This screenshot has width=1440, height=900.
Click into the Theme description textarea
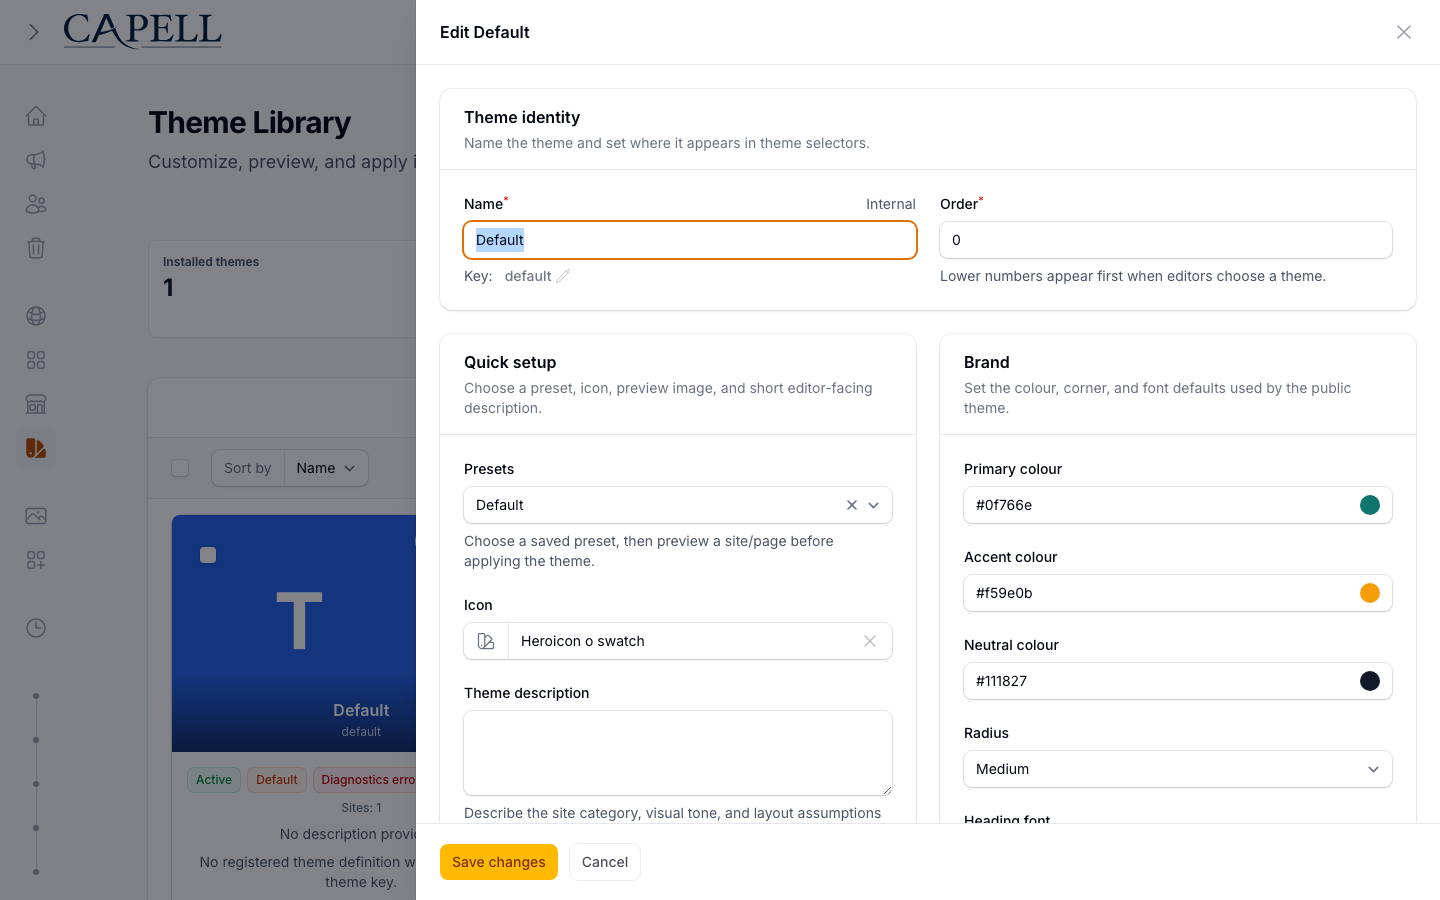click(x=678, y=753)
